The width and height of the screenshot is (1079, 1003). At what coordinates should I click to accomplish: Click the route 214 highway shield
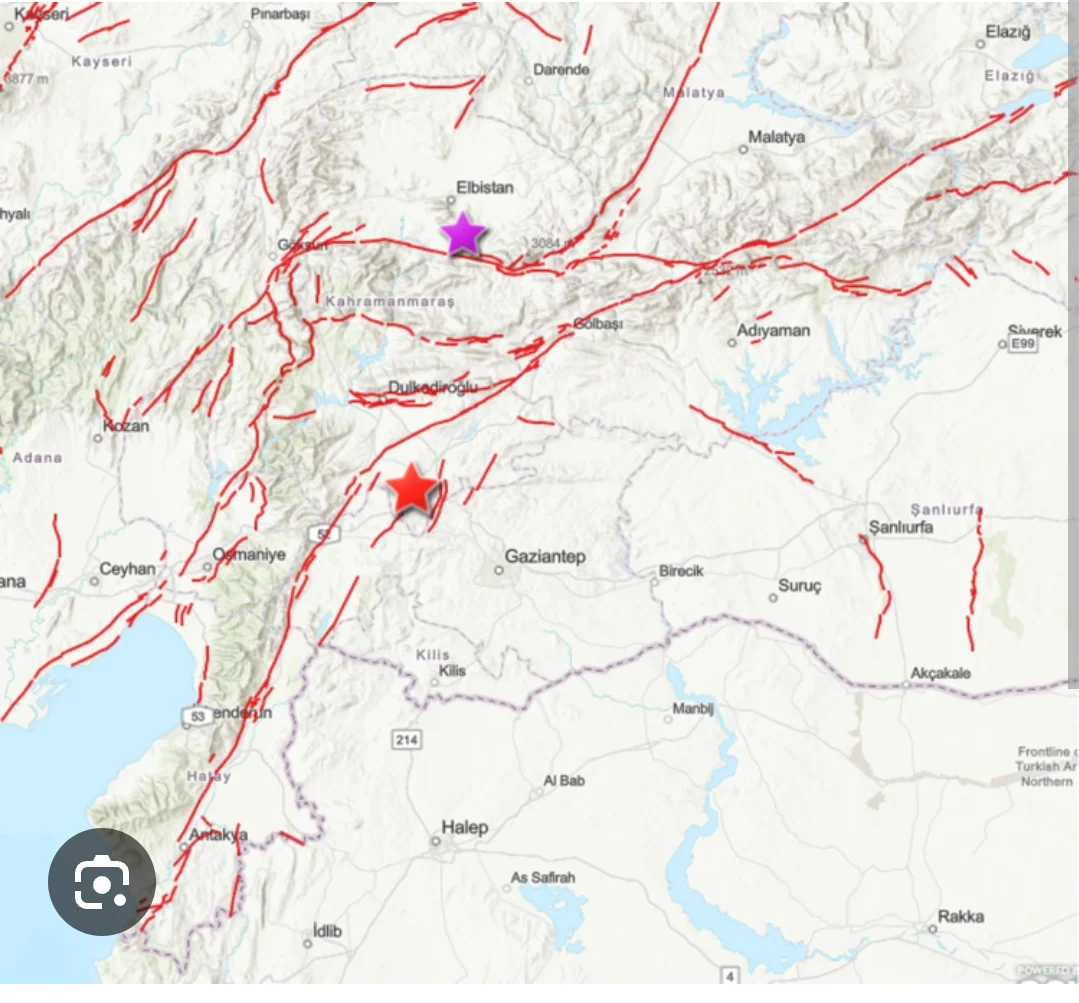(x=406, y=740)
